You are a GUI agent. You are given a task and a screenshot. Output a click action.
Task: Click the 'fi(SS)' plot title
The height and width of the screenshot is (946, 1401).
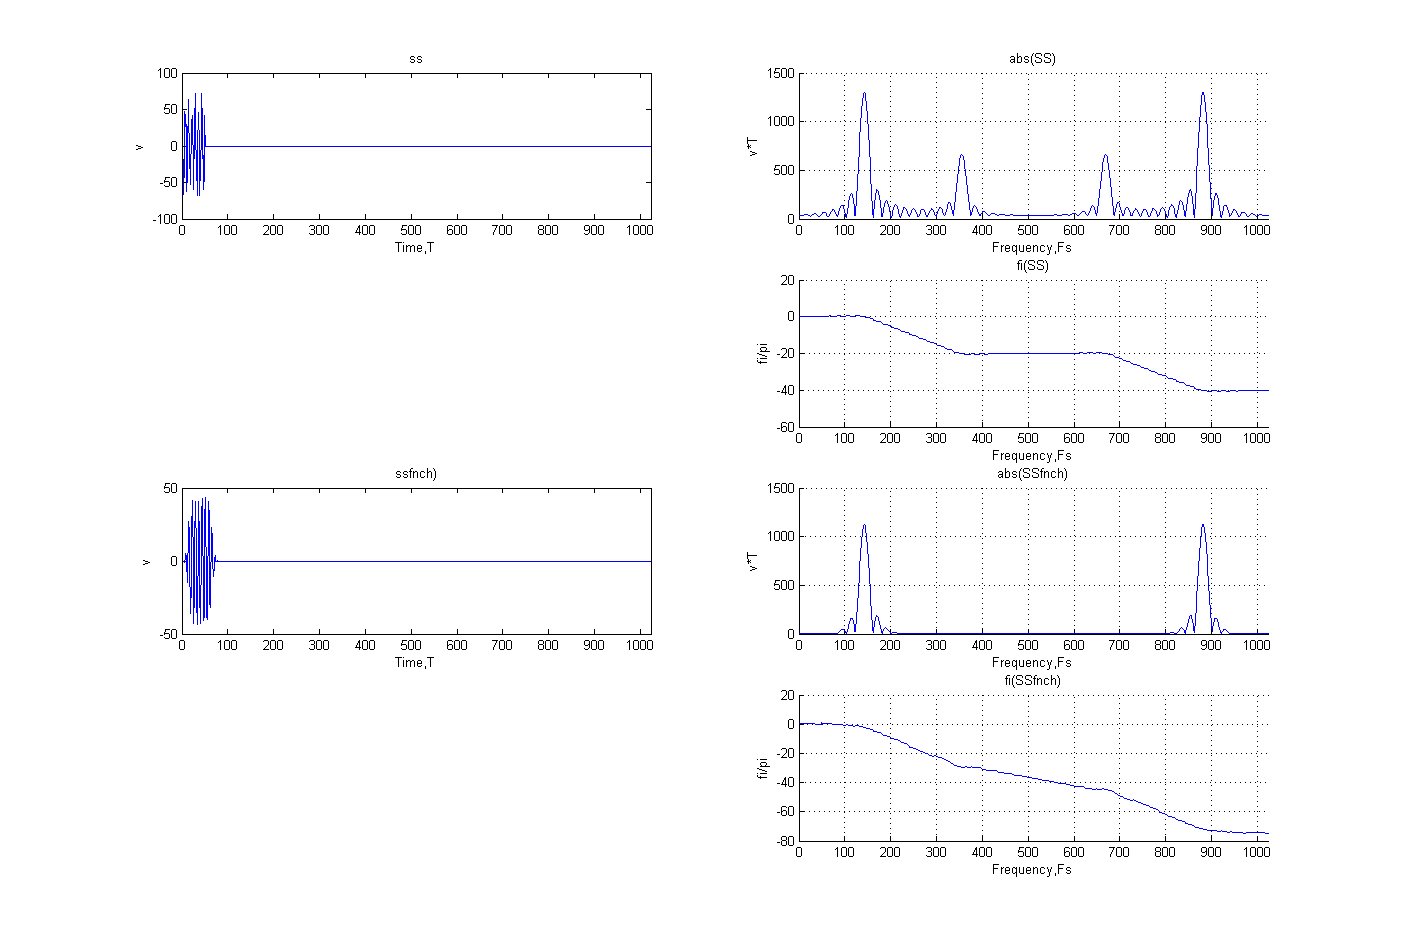pyautogui.click(x=1032, y=266)
